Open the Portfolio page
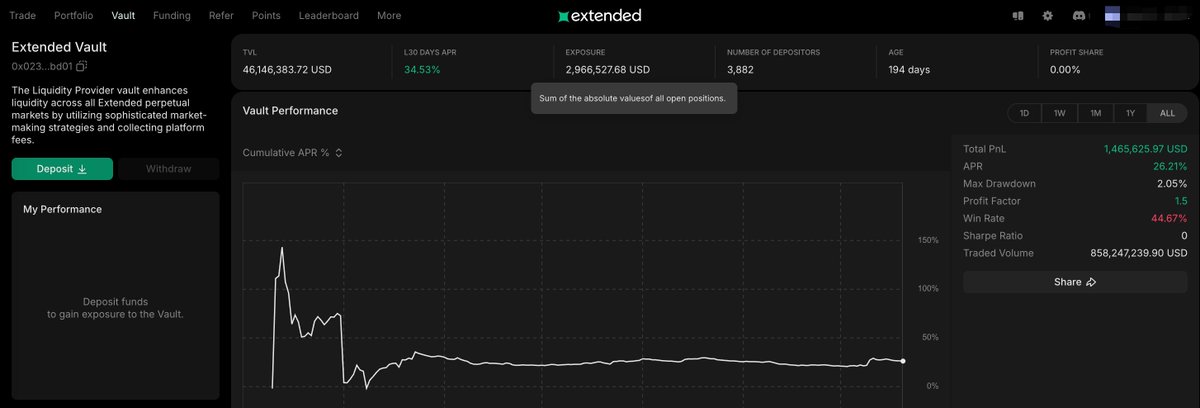Screen dimensions: 1200x408 (x=74, y=16)
